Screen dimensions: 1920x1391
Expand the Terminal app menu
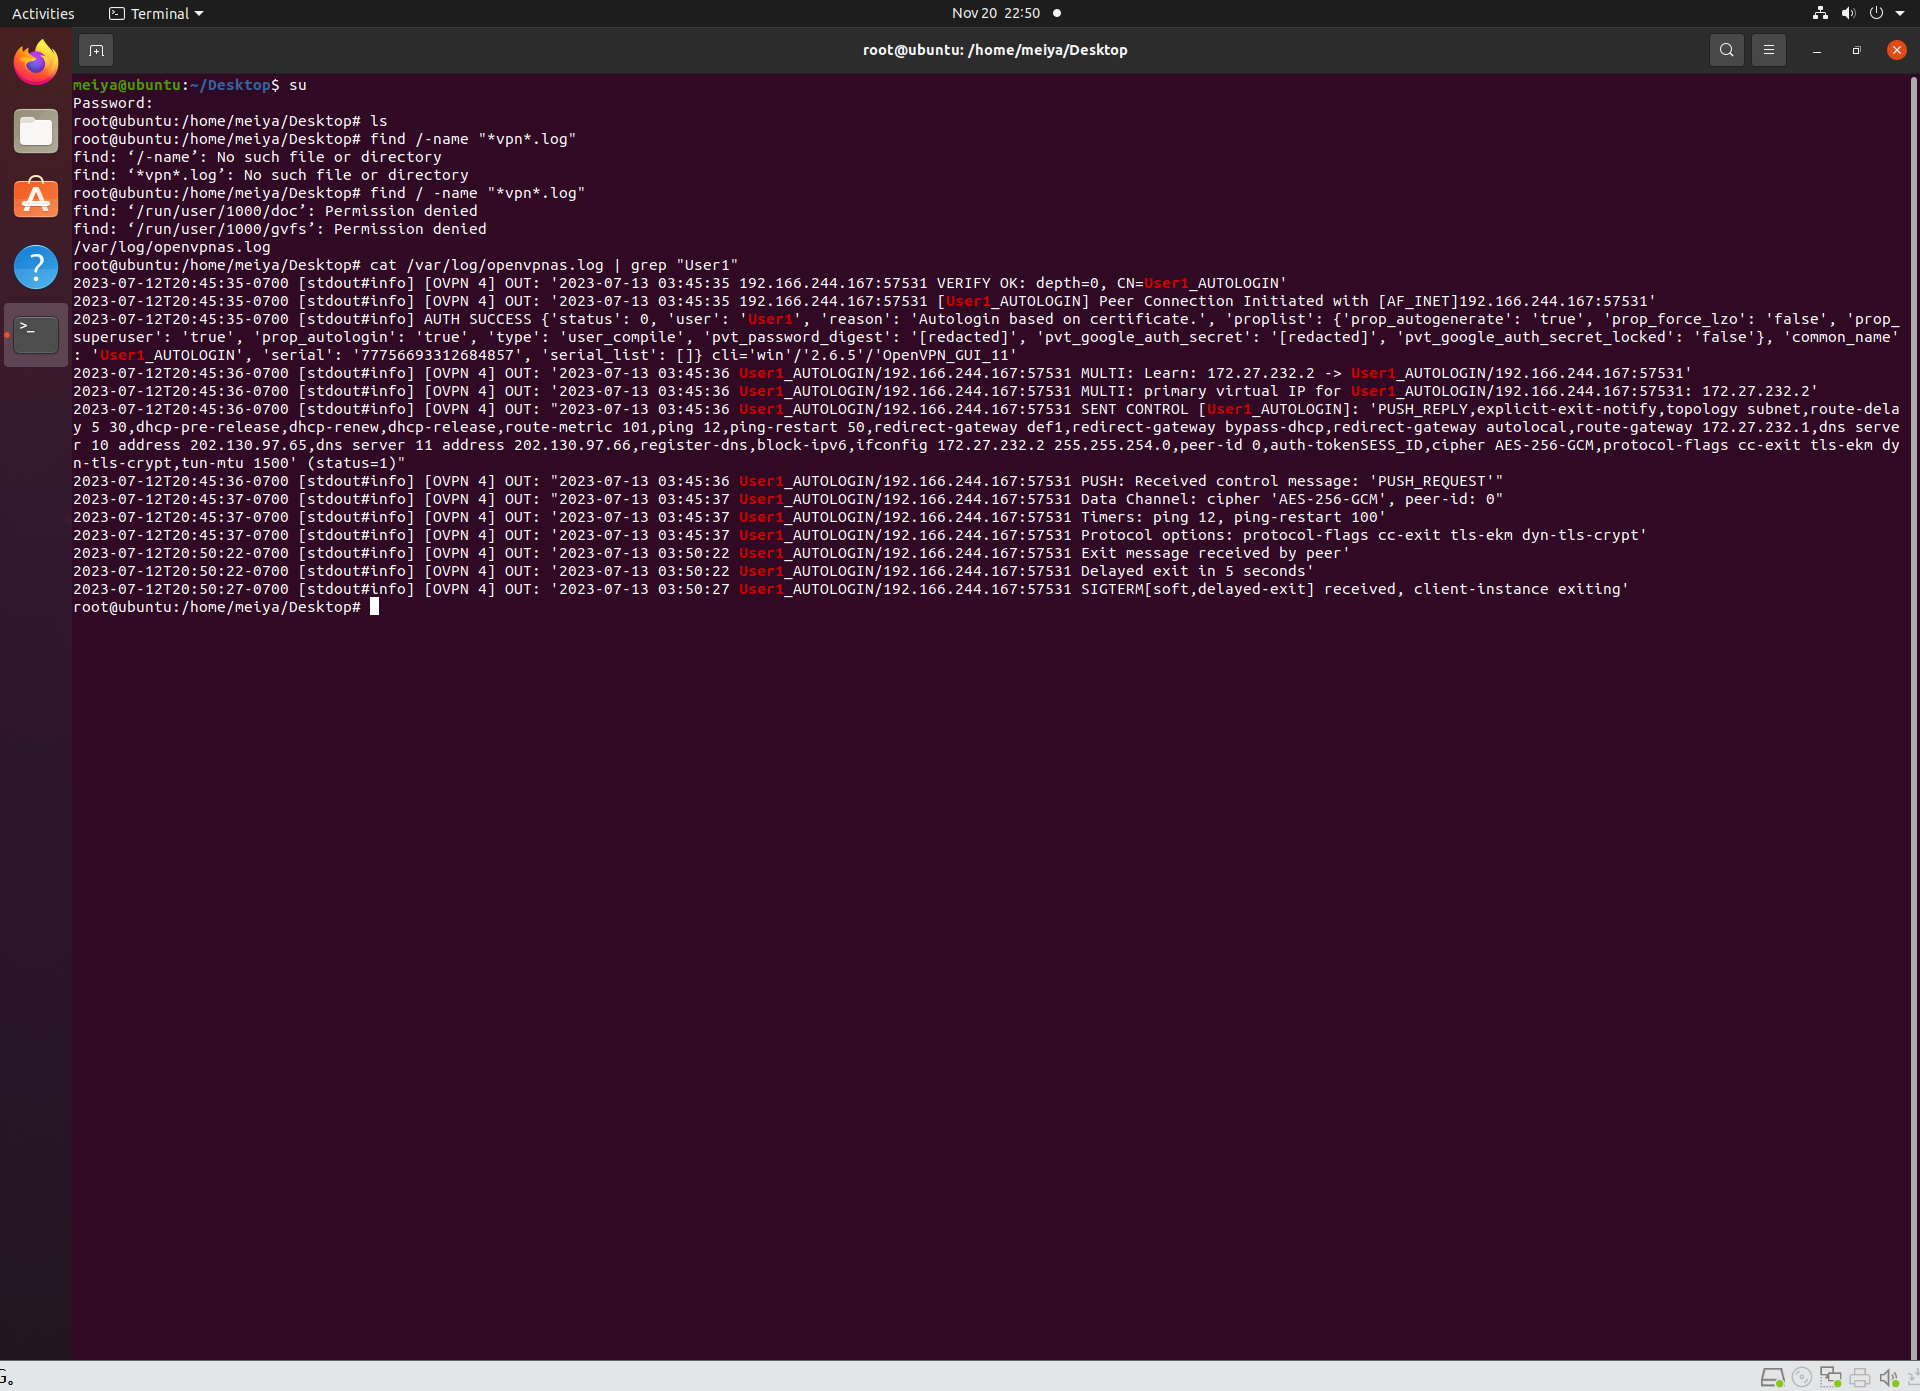[157, 13]
